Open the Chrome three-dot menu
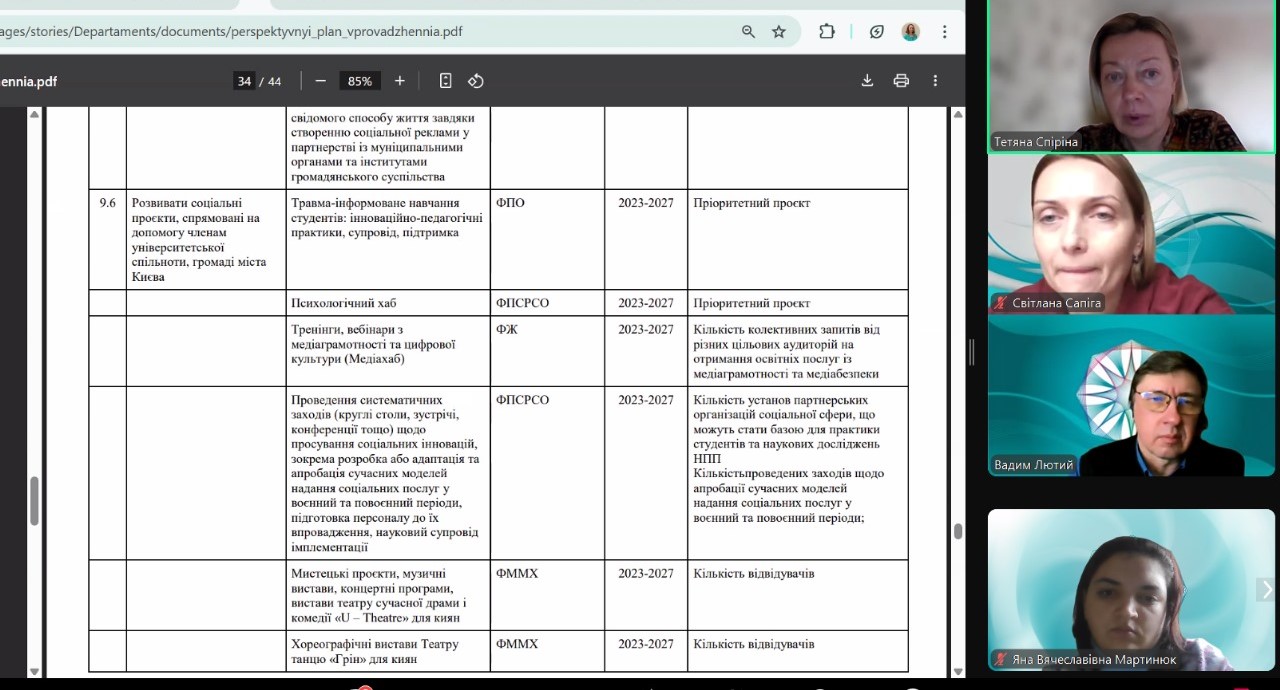The image size is (1280, 690). (x=944, y=31)
